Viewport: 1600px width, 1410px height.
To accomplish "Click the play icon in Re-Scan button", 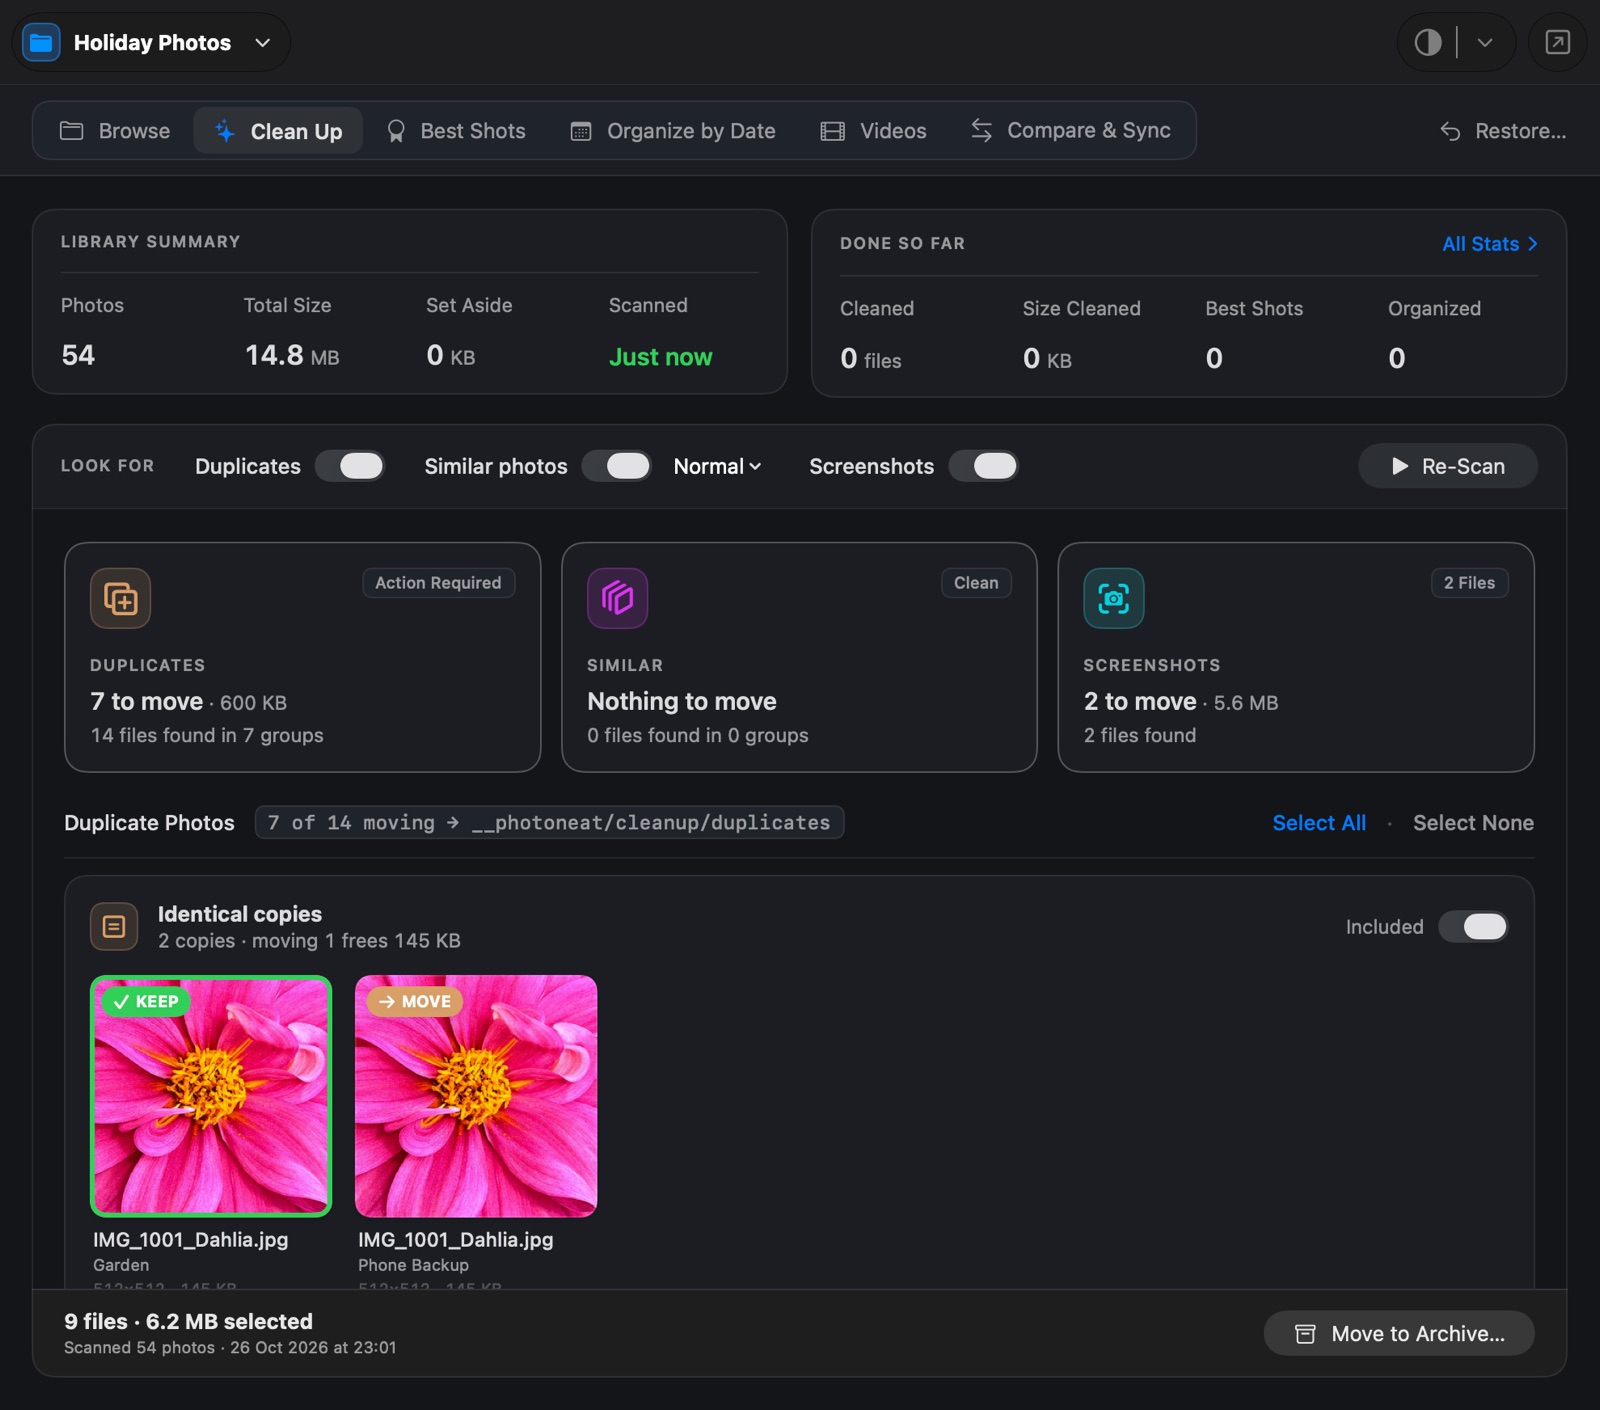I will click(1400, 466).
